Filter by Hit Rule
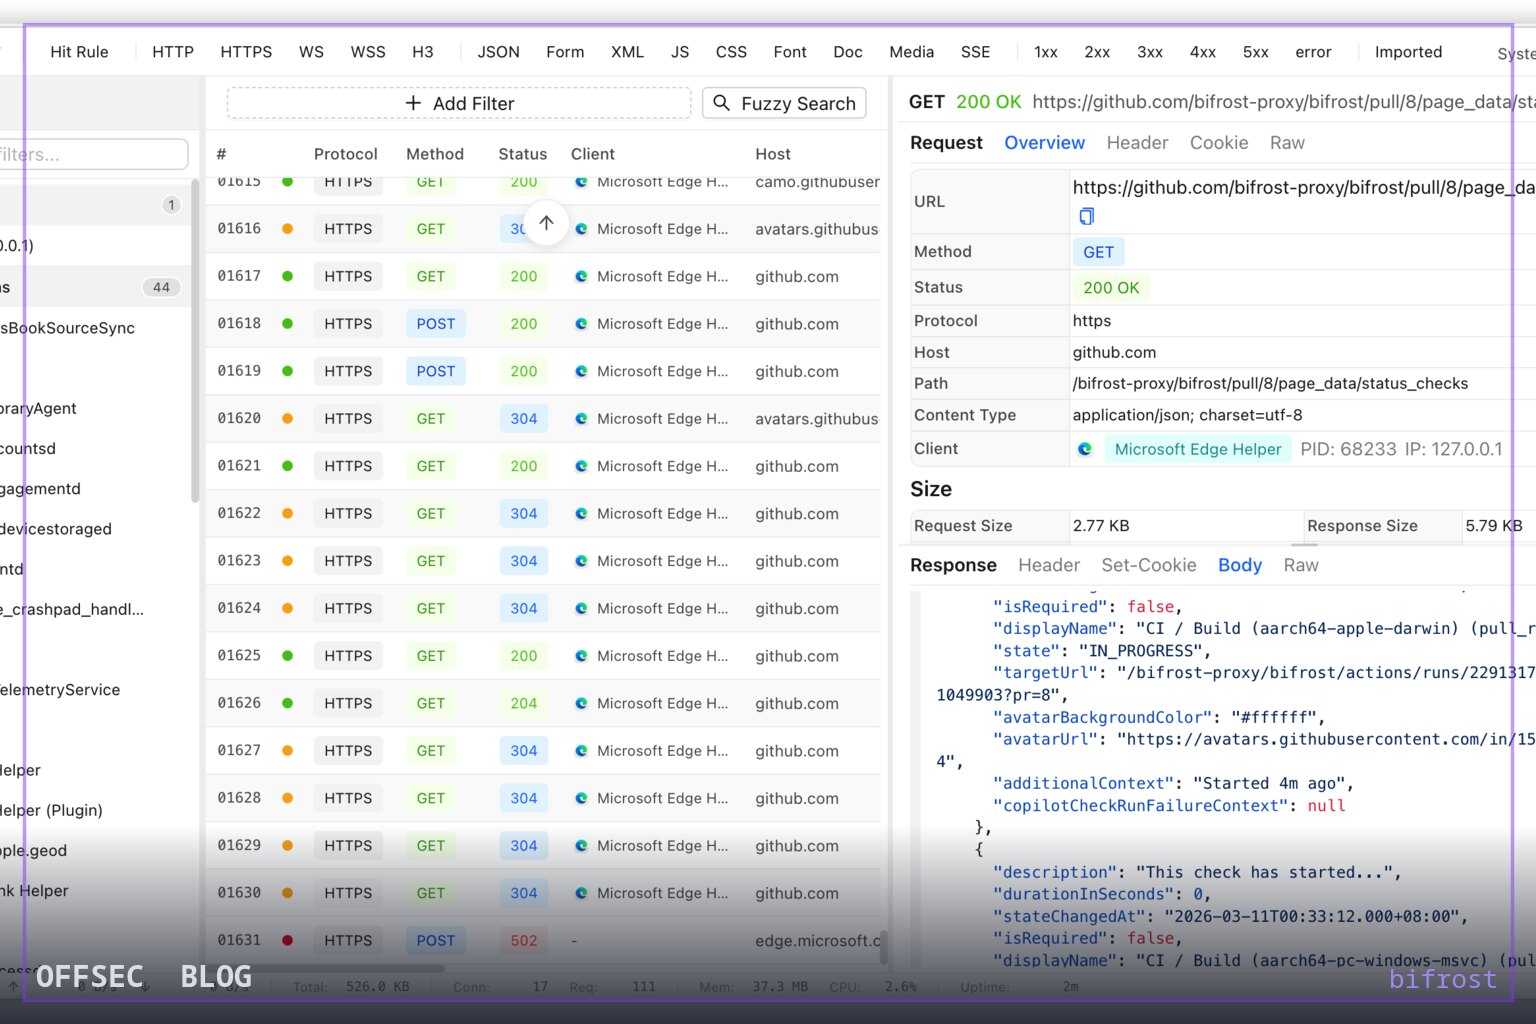1536x1024 pixels. 79,52
